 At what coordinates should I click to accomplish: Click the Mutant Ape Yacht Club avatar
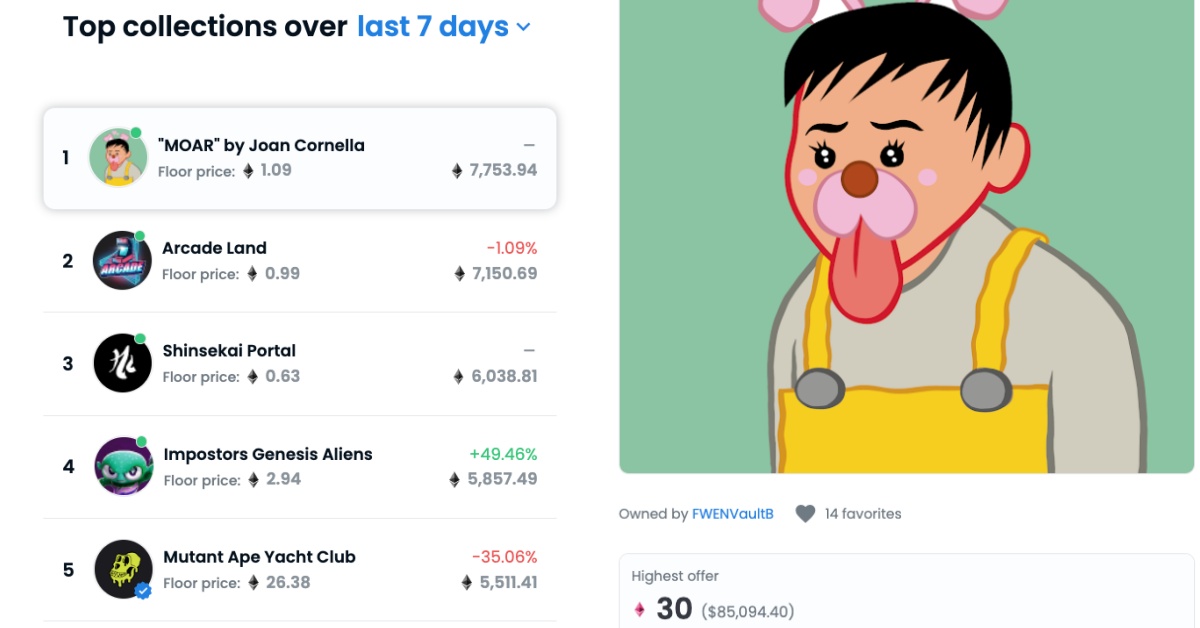[x=123, y=569]
